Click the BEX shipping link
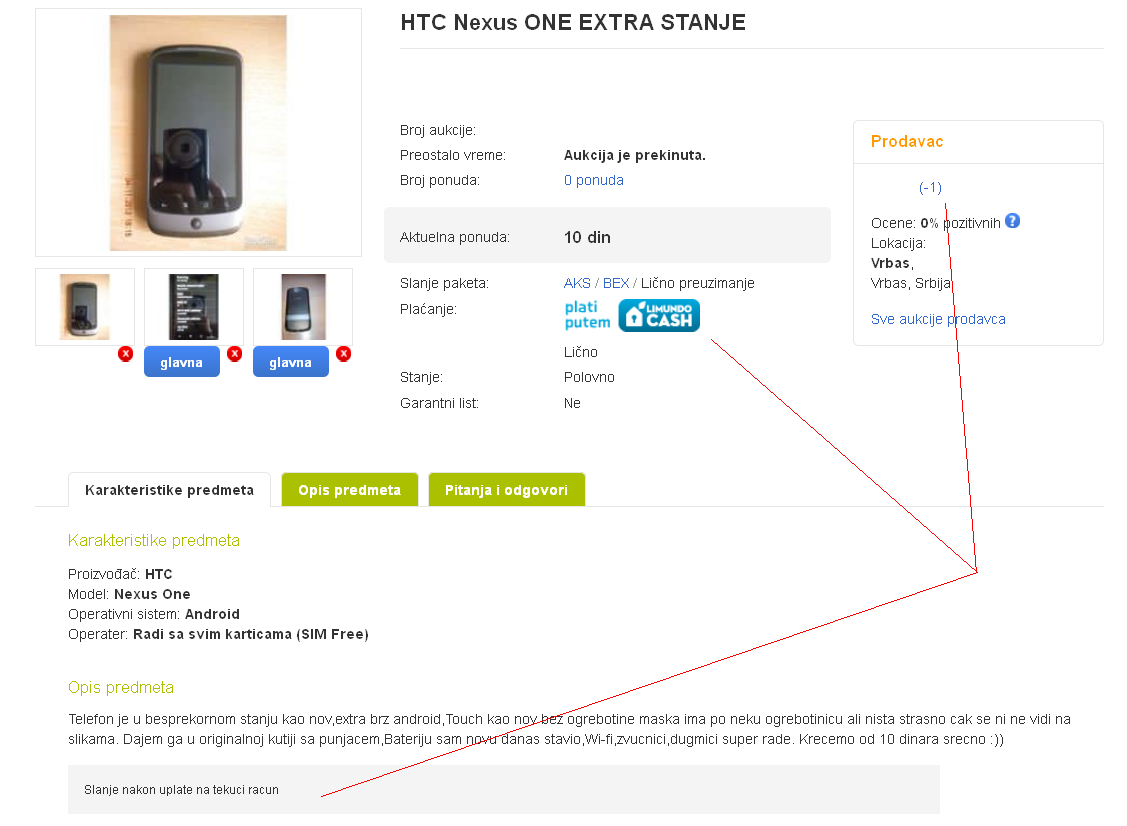The image size is (1127, 826). point(616,283)
